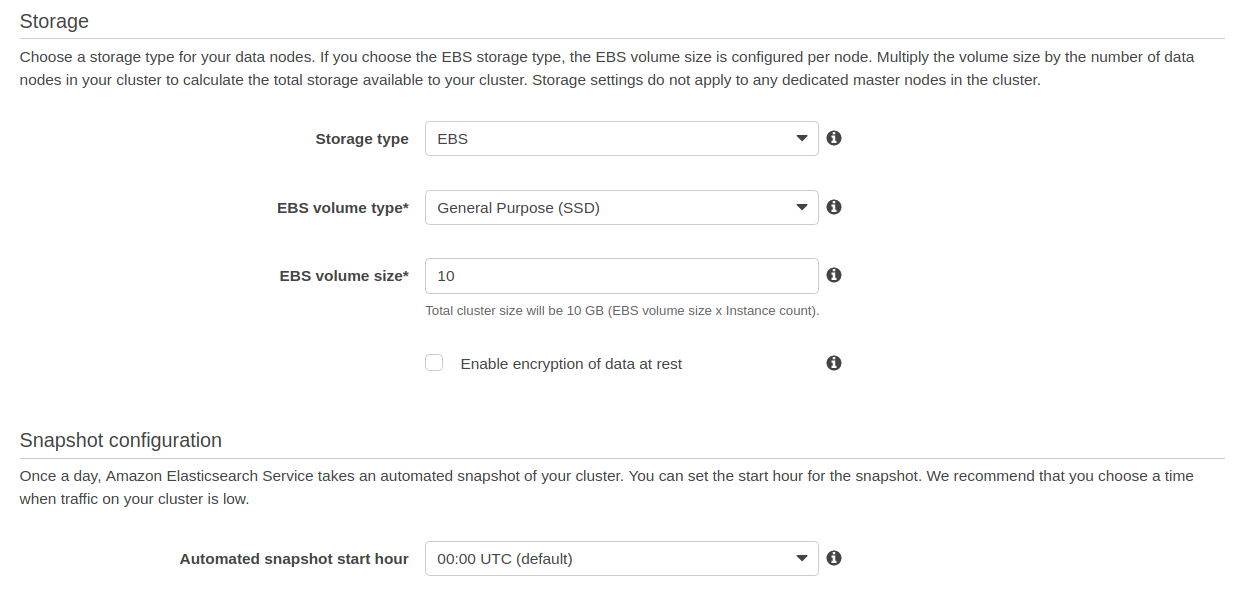Select the total cluster size note text

pos(621,310)
